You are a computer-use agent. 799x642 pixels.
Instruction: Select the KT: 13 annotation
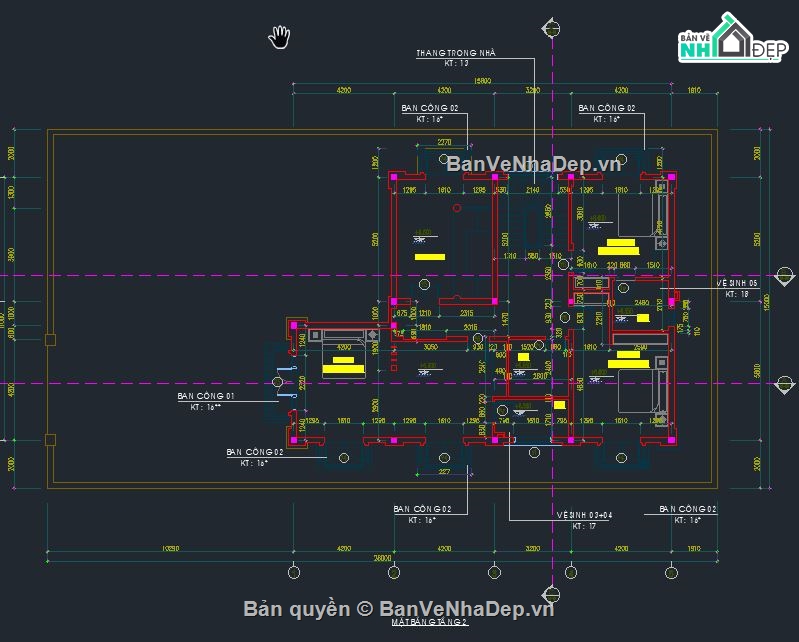coord(456,63)
